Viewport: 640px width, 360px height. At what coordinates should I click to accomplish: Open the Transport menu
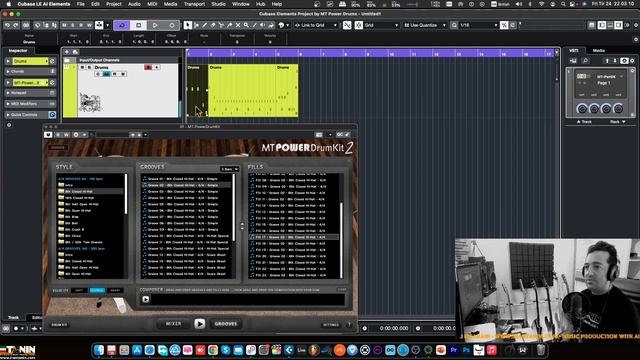click(x=194, y=4)
